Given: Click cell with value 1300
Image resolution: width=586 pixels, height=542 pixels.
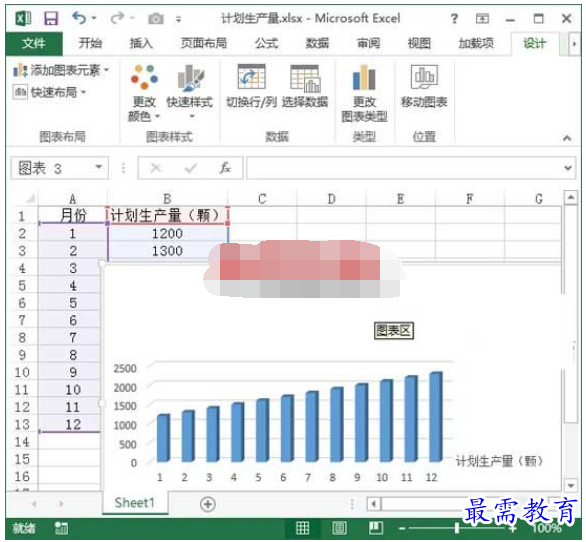Looking at the screenshot, I should point(168,250).
